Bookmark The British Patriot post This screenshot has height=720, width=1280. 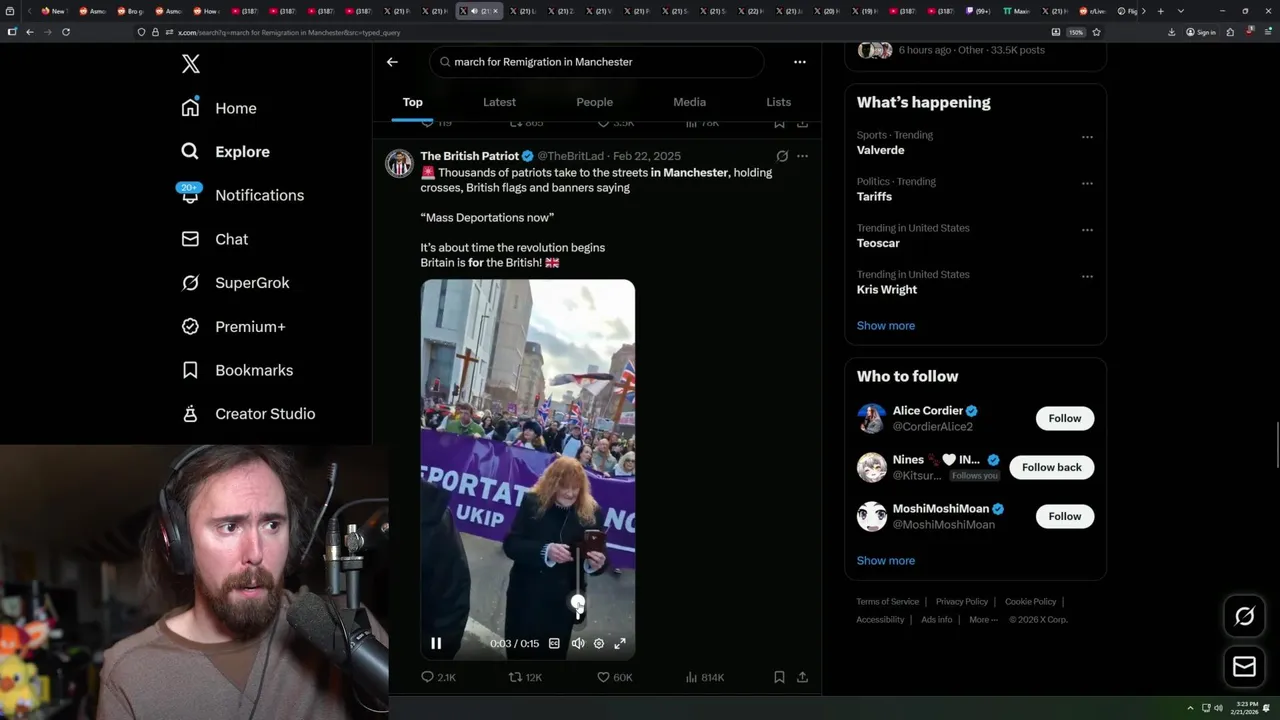pos(779,677)
